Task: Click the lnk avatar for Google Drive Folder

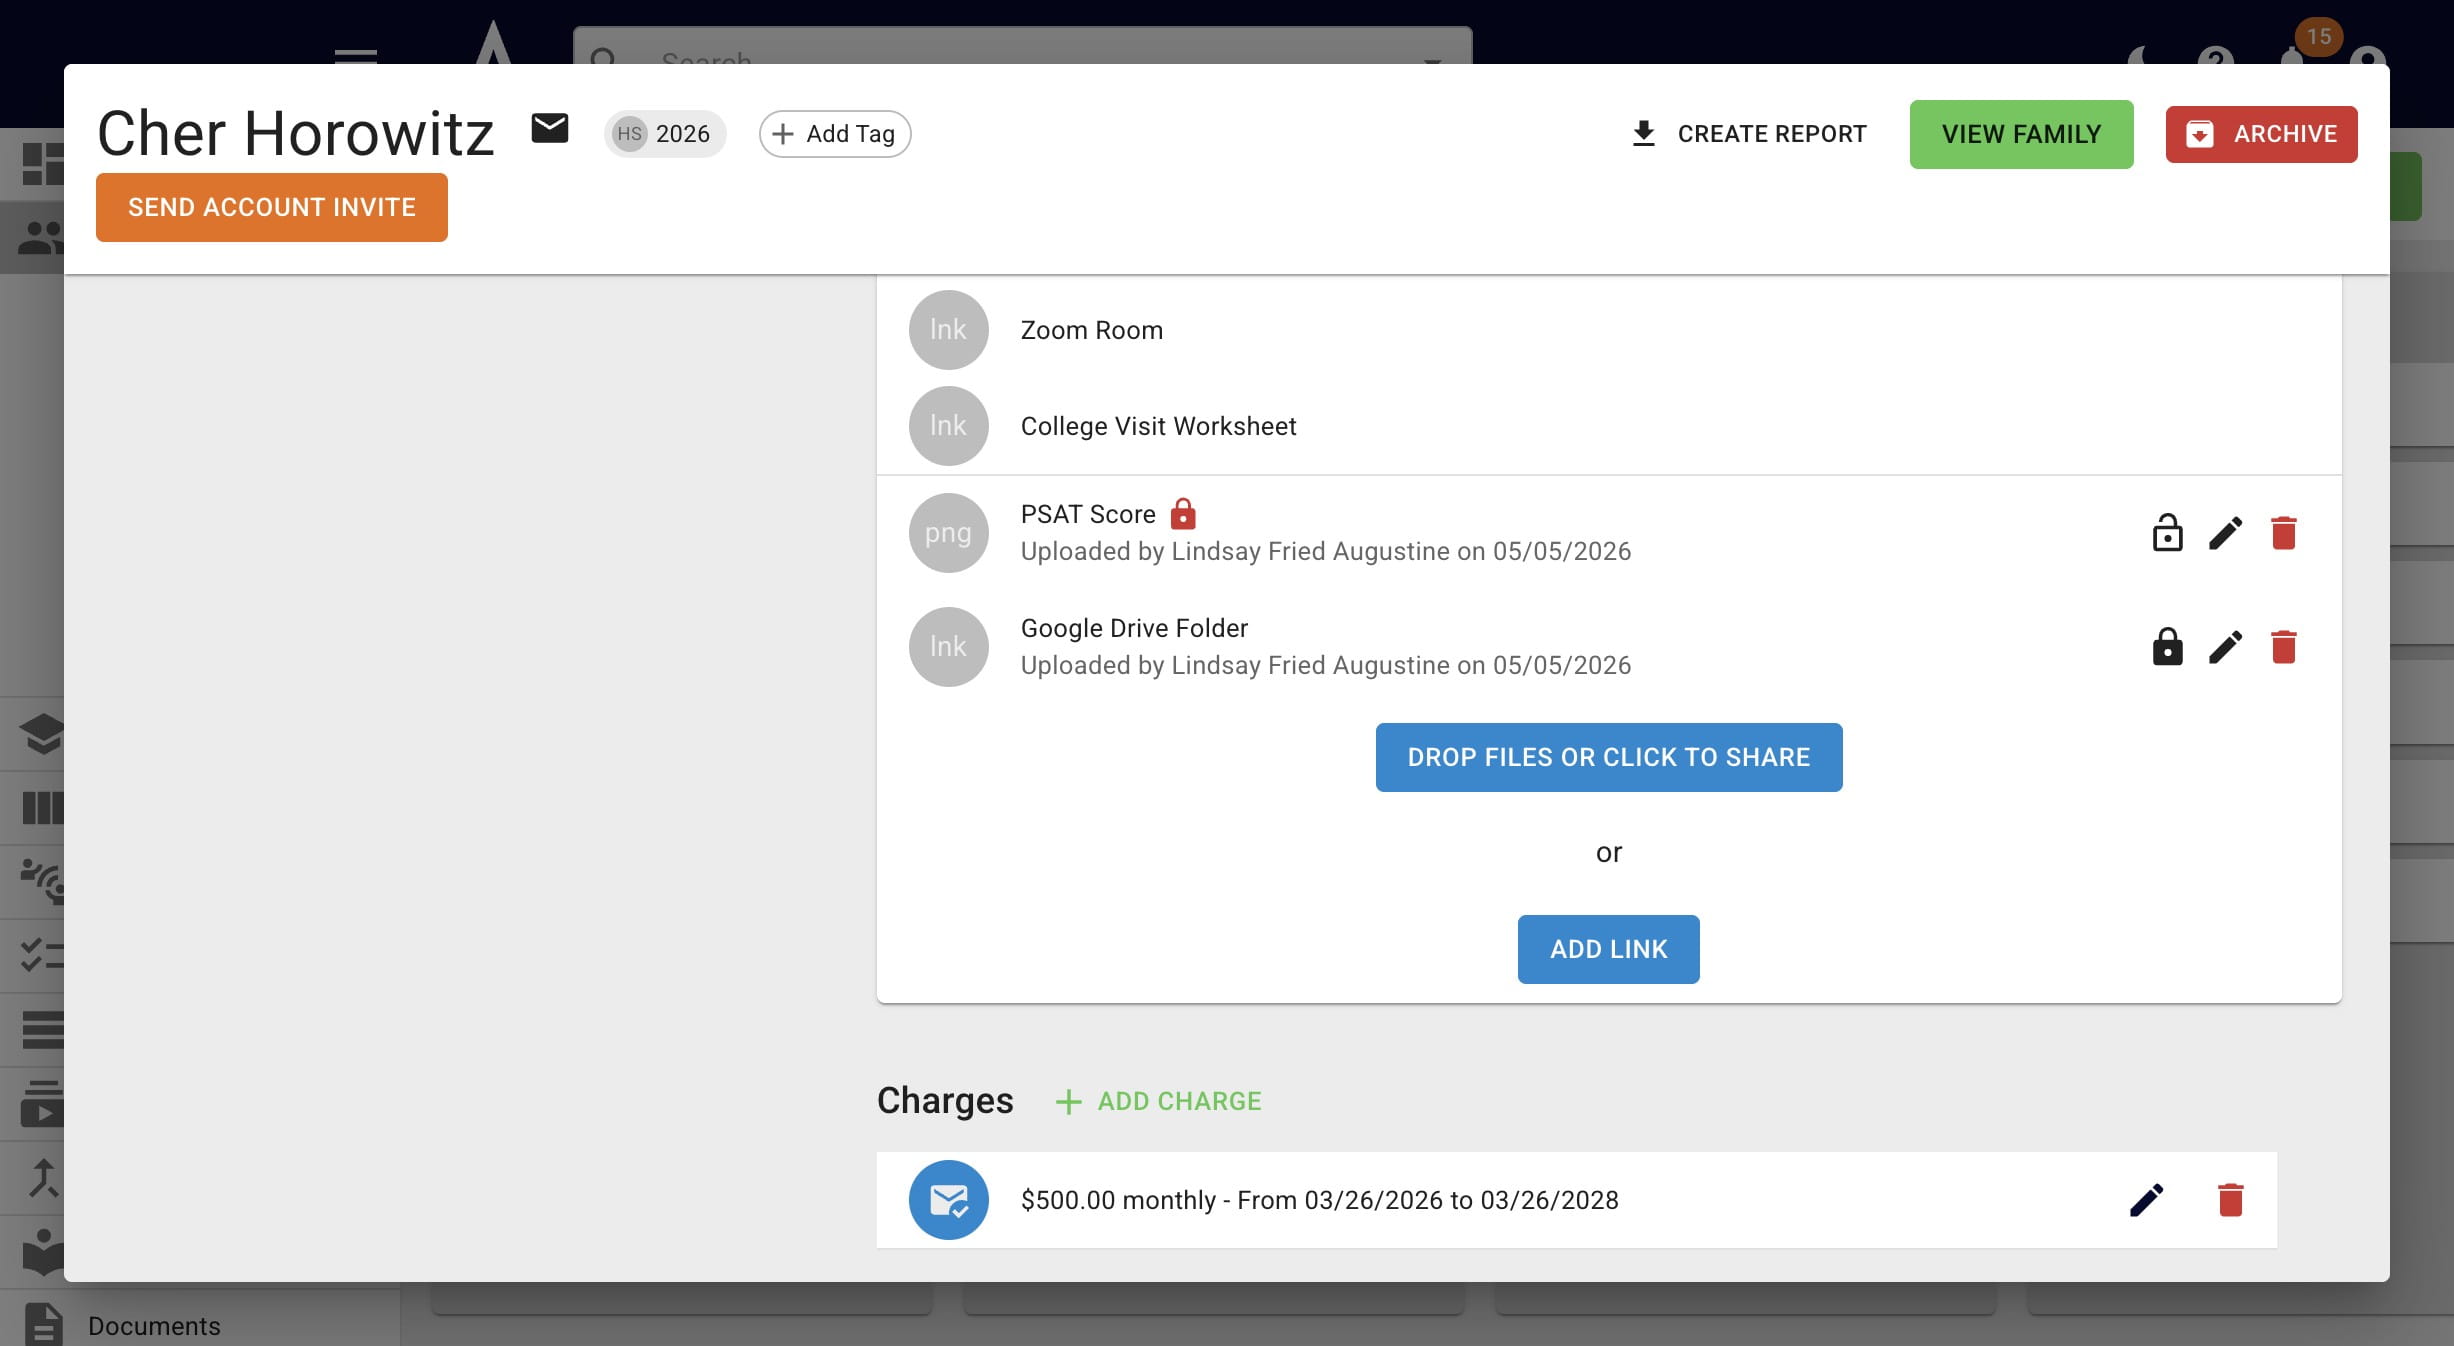Action: click(x=948, y=647)
